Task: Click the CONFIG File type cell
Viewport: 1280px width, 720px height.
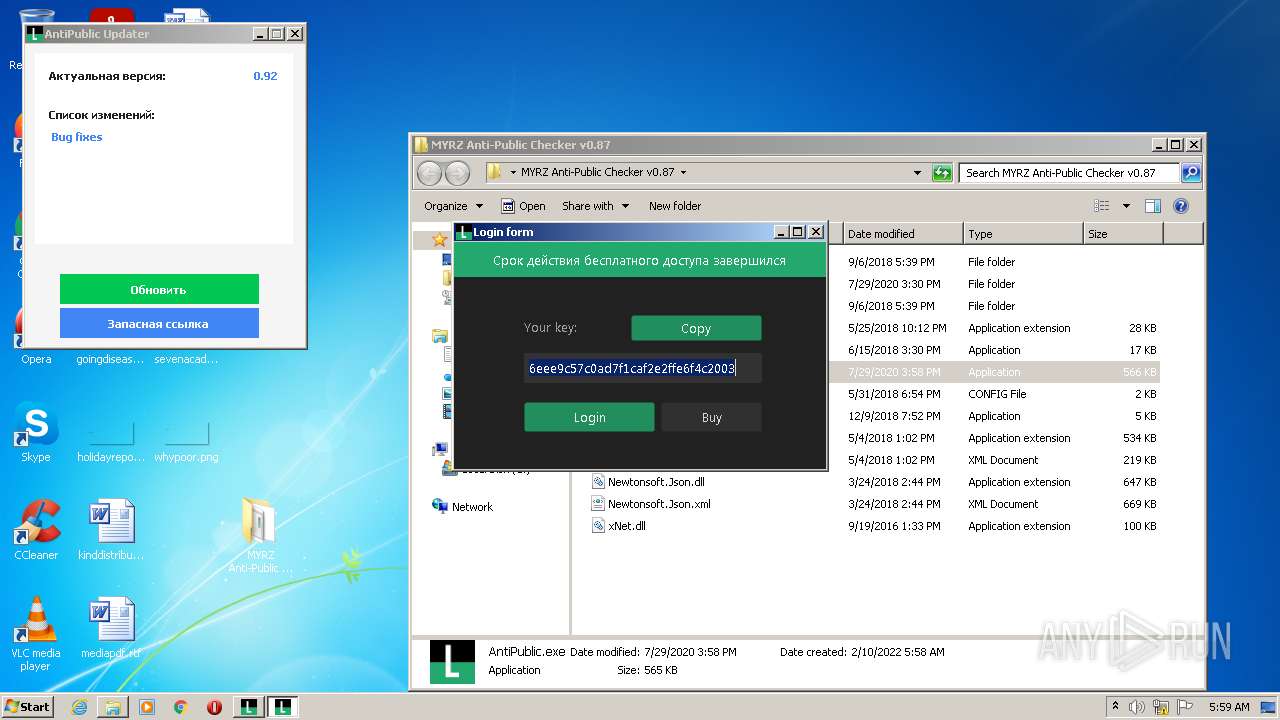Action: click(x=997, y=394)
